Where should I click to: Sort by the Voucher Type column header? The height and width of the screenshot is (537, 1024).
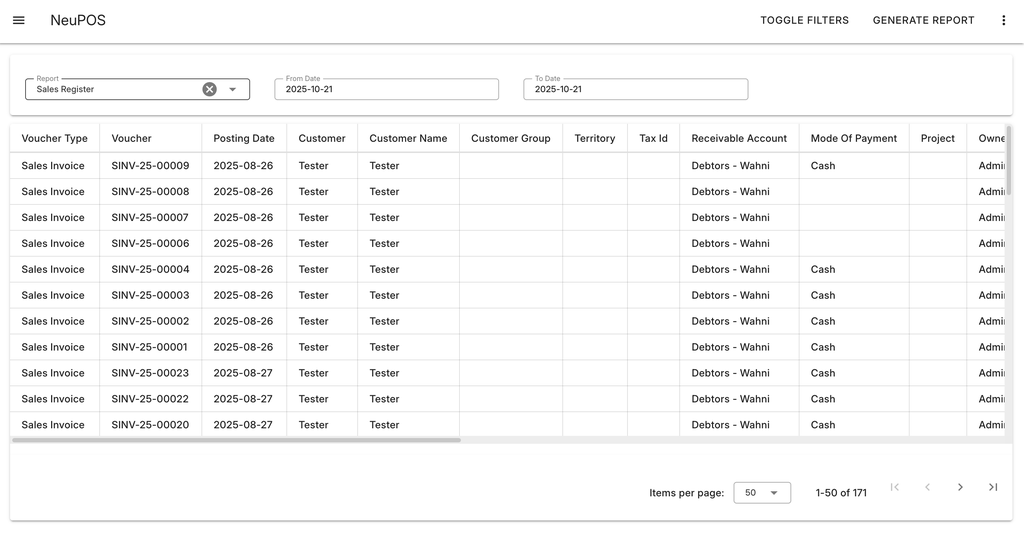[54, 138]
